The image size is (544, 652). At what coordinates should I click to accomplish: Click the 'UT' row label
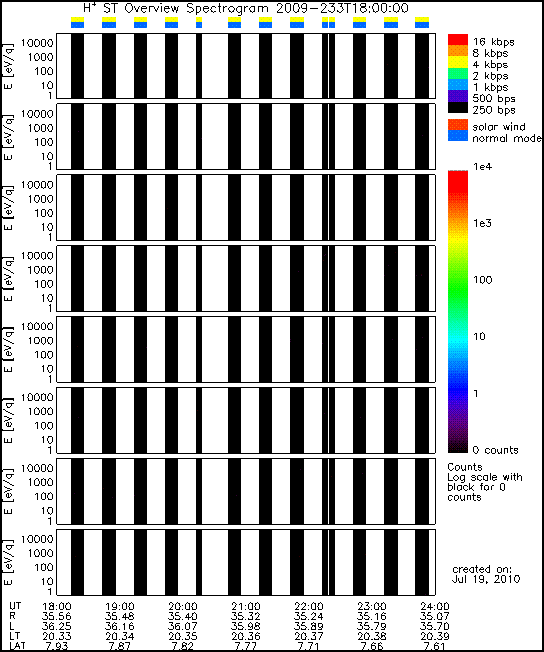[15, 606]
